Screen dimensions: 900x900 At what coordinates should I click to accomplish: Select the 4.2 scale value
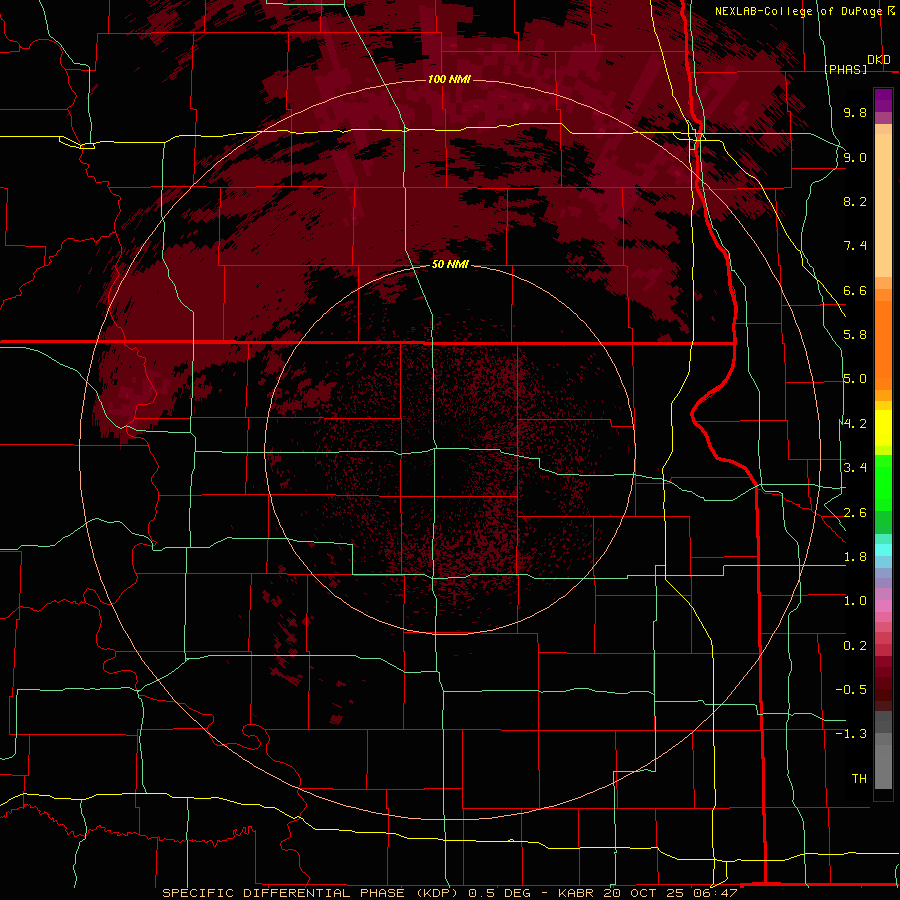pos(855,424)
